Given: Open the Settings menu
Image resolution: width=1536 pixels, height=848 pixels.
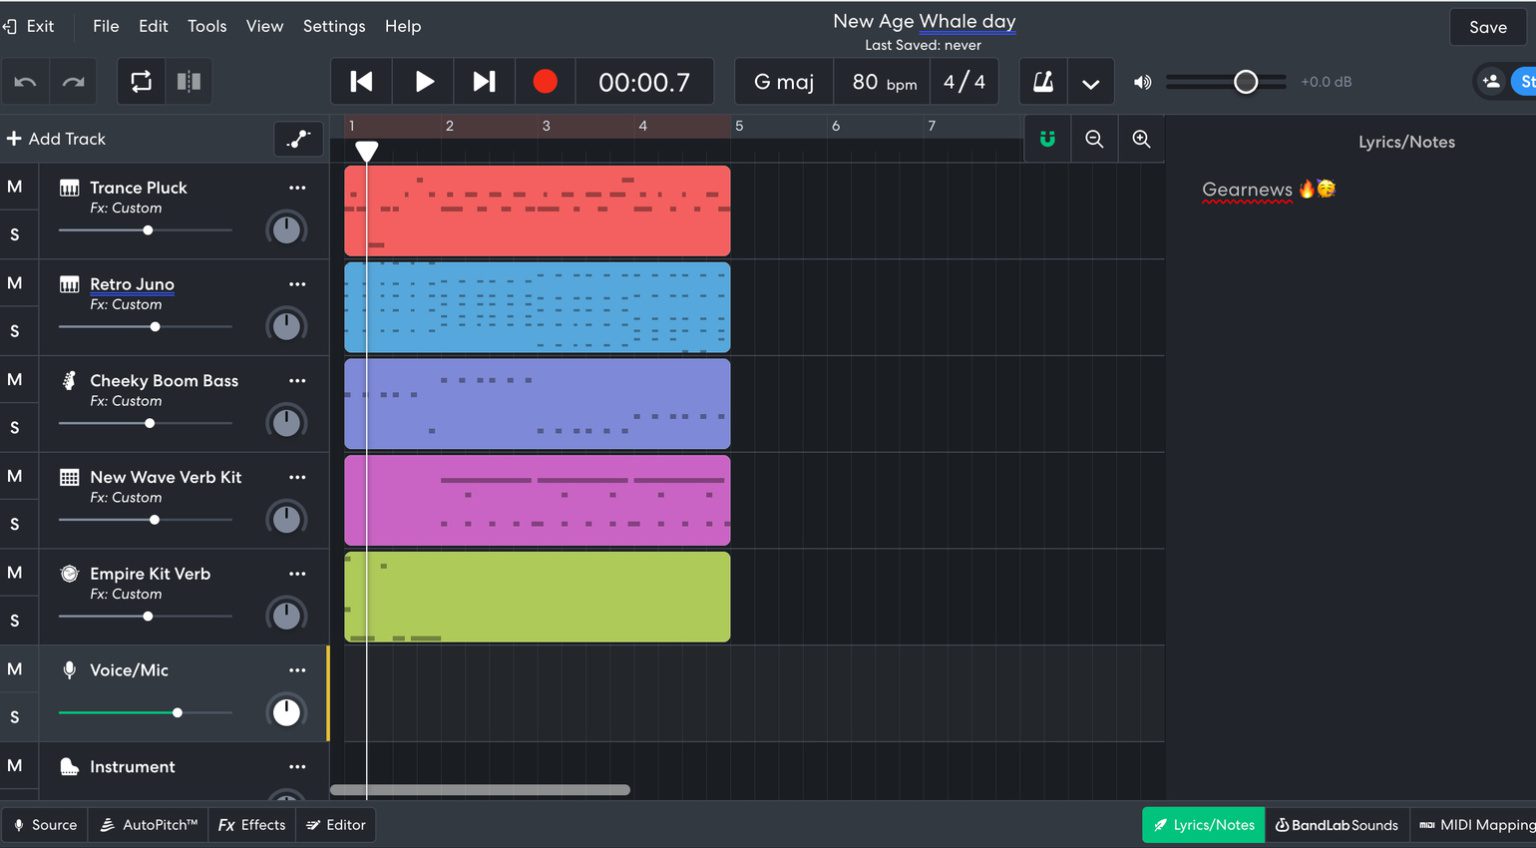Looking at the screenshot, I should (334, 26).
